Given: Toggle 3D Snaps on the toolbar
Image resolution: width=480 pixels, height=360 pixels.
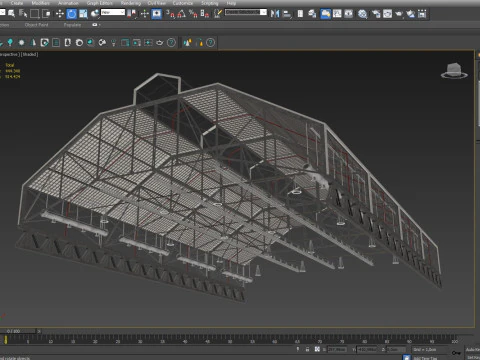Looking at the screenshot, I should point(170,14).
